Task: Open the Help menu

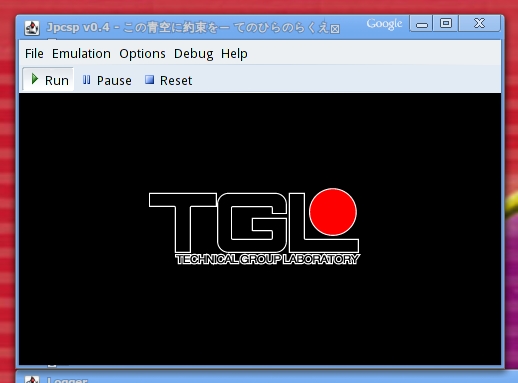Action: pos(234,54)
